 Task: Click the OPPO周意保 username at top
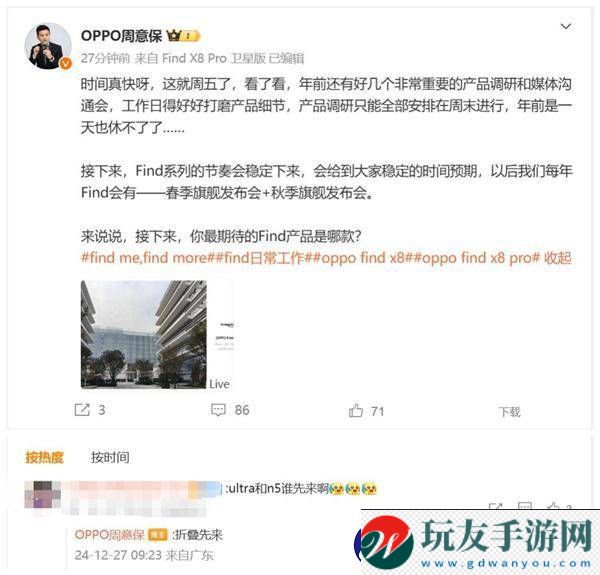[x=121, y=36]
